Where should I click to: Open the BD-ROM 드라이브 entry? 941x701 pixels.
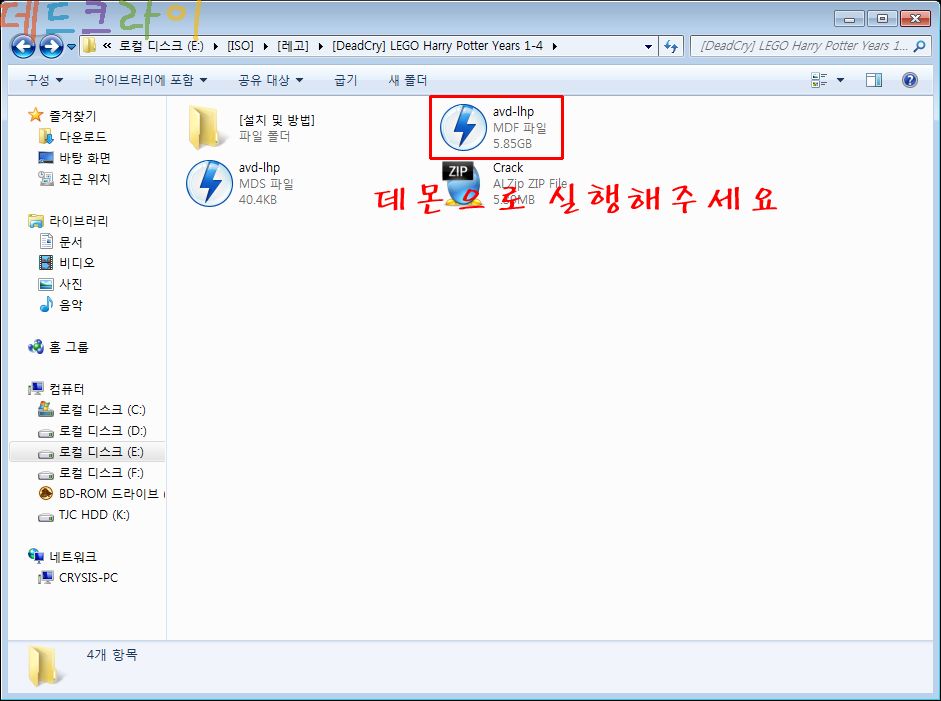[x=101, y=494]
